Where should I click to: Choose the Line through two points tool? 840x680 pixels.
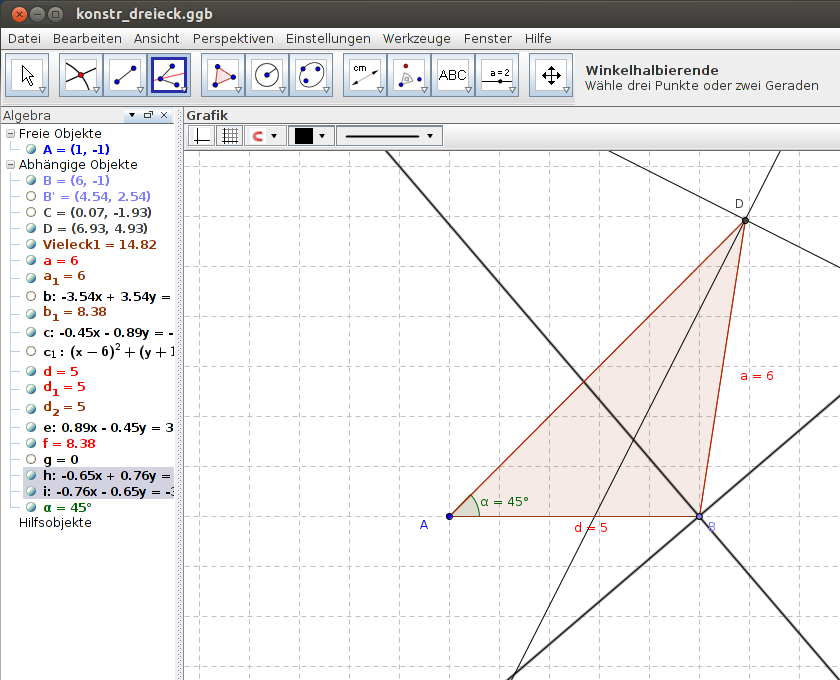122,73
